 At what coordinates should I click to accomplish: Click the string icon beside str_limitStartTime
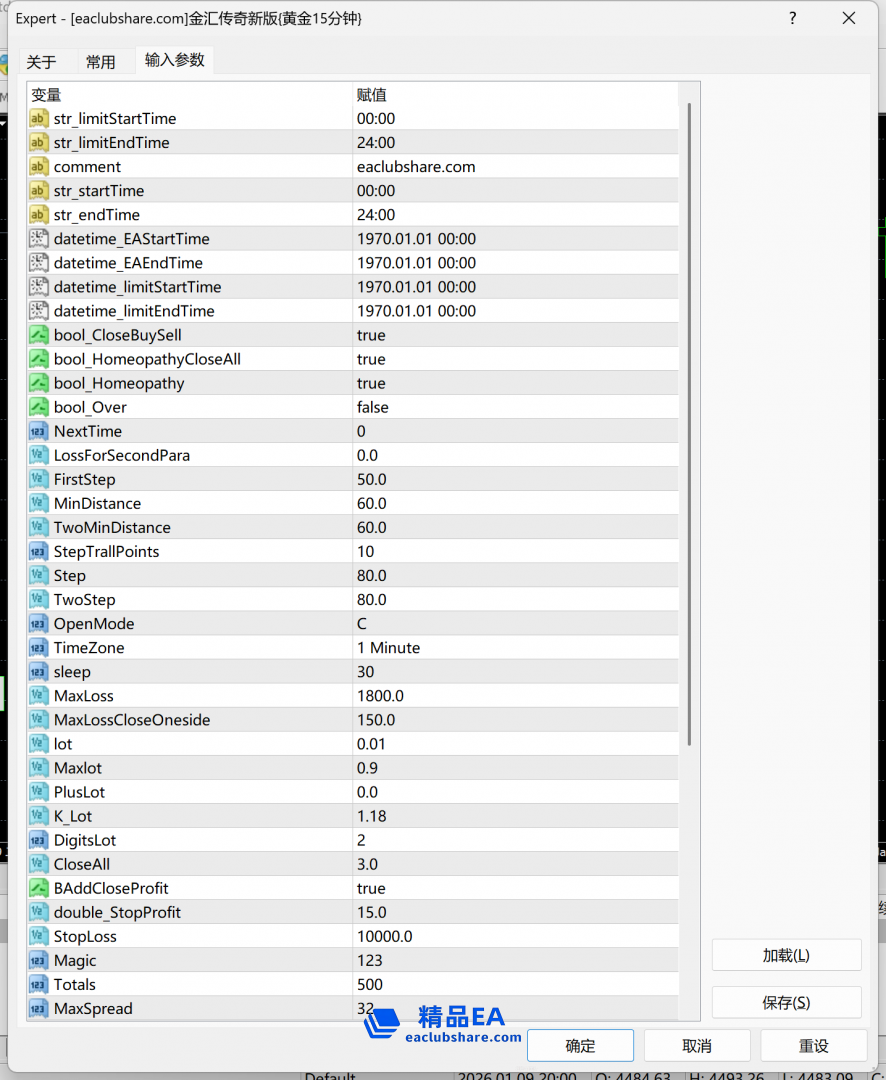tap(39, 119)
